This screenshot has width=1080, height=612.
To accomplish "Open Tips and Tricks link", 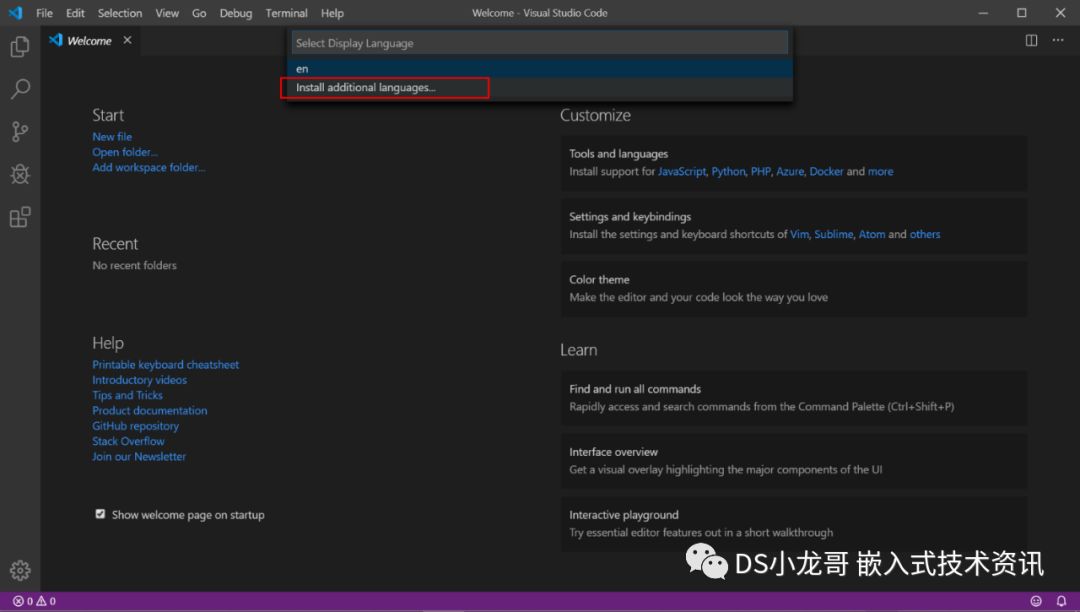I will pos(127,394).
